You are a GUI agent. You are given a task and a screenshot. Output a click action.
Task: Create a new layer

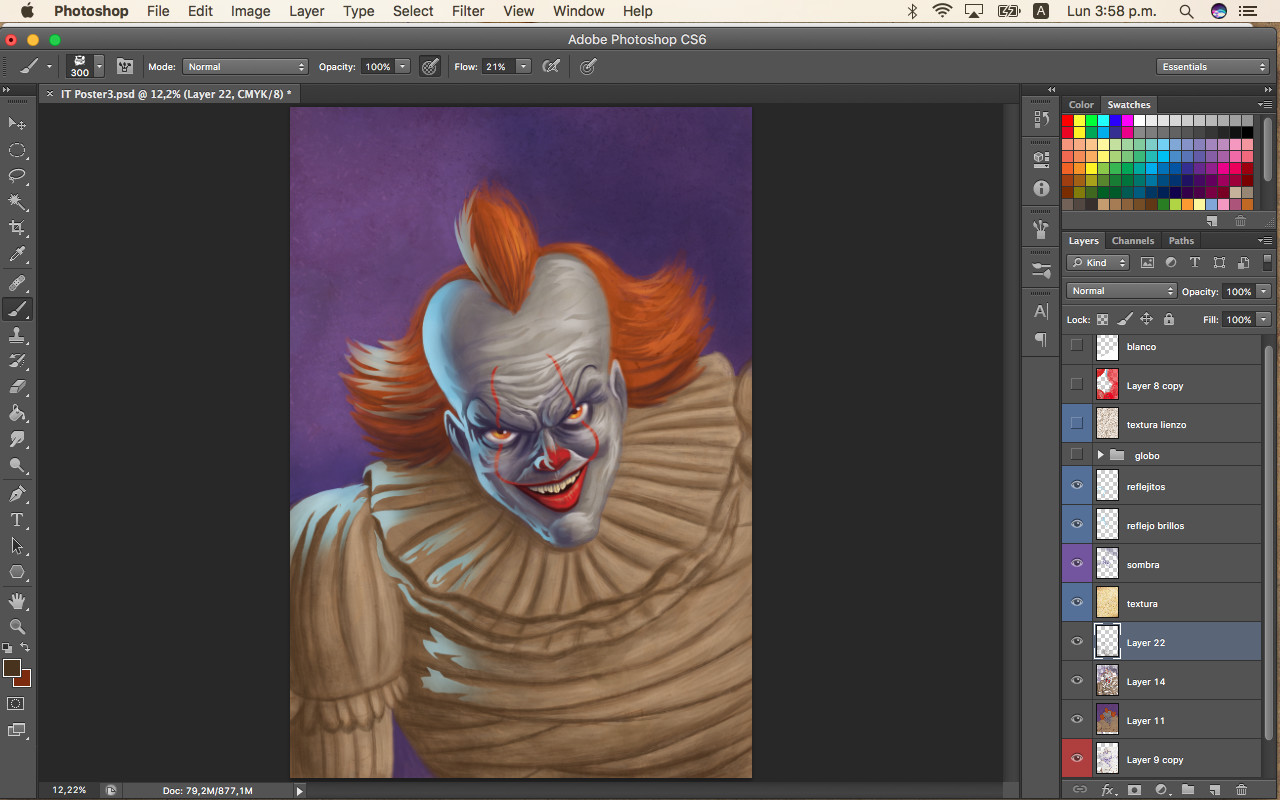[1214, 790]
